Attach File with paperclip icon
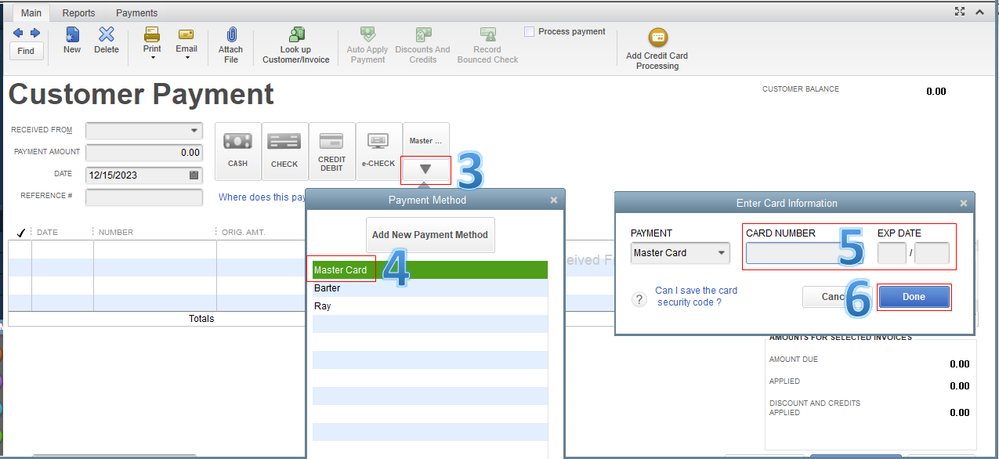The height and width of the screenshot is (459, 999). pyautogui.click(x=231, y=45)
